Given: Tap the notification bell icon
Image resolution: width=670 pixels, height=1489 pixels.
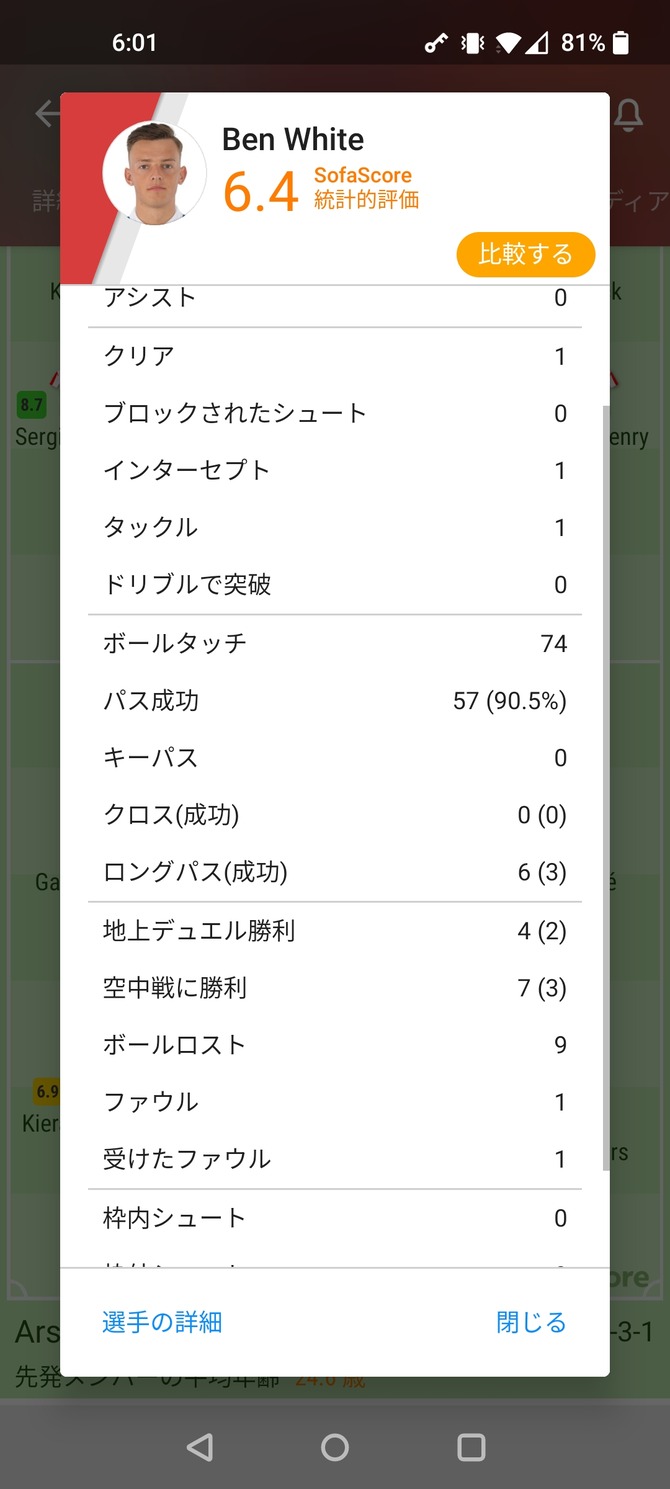Looking at the screenshot, I should 628,116.
